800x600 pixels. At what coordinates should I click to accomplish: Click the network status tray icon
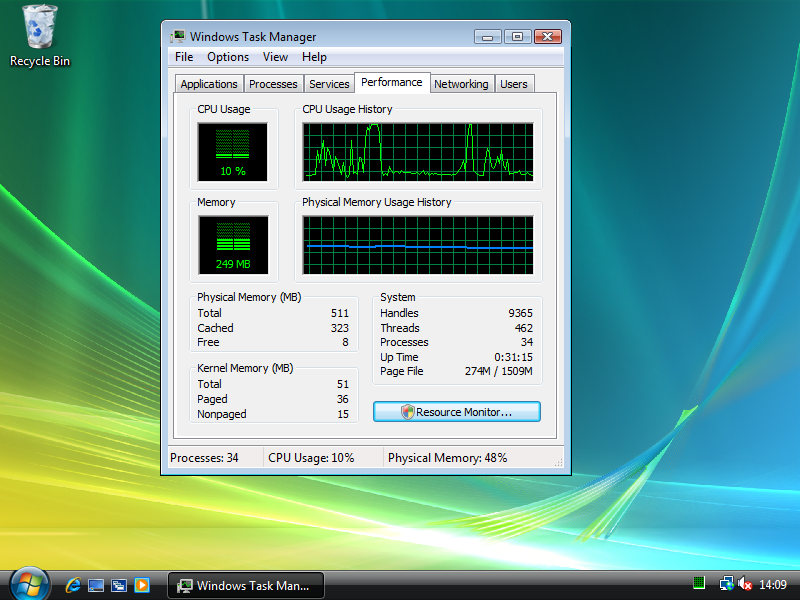coord(727,583)
